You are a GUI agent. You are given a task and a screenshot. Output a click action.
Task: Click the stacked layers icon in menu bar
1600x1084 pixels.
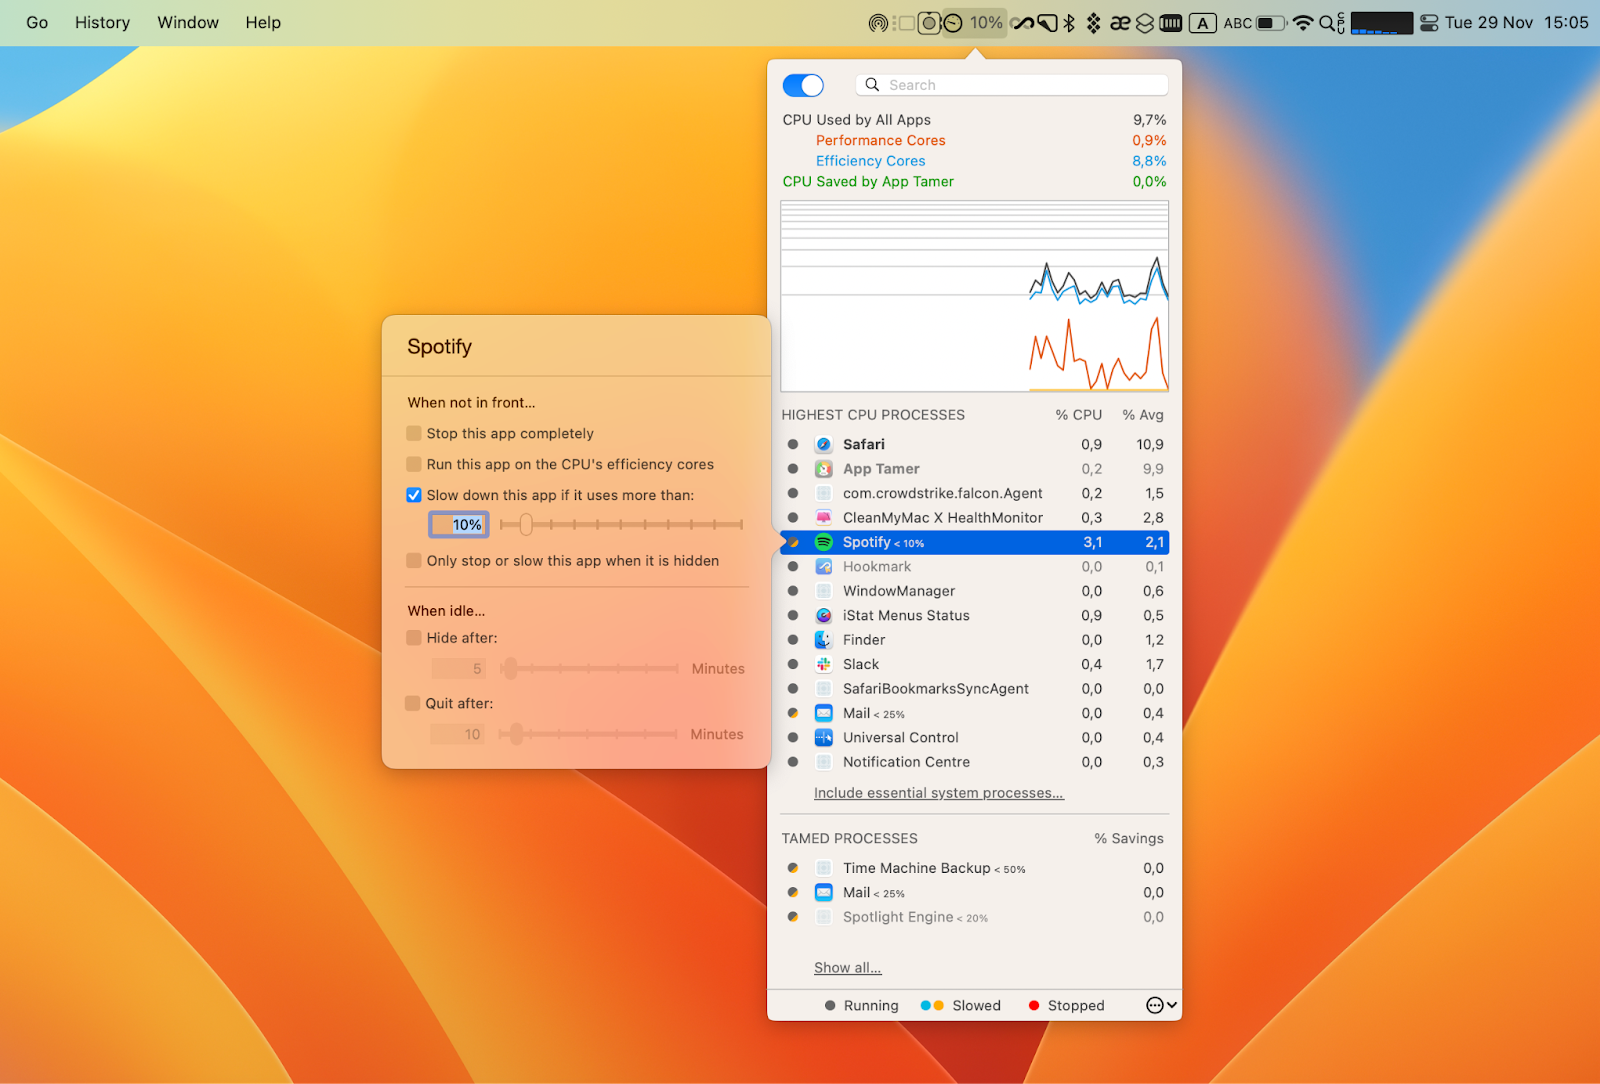click(1145, 23)
